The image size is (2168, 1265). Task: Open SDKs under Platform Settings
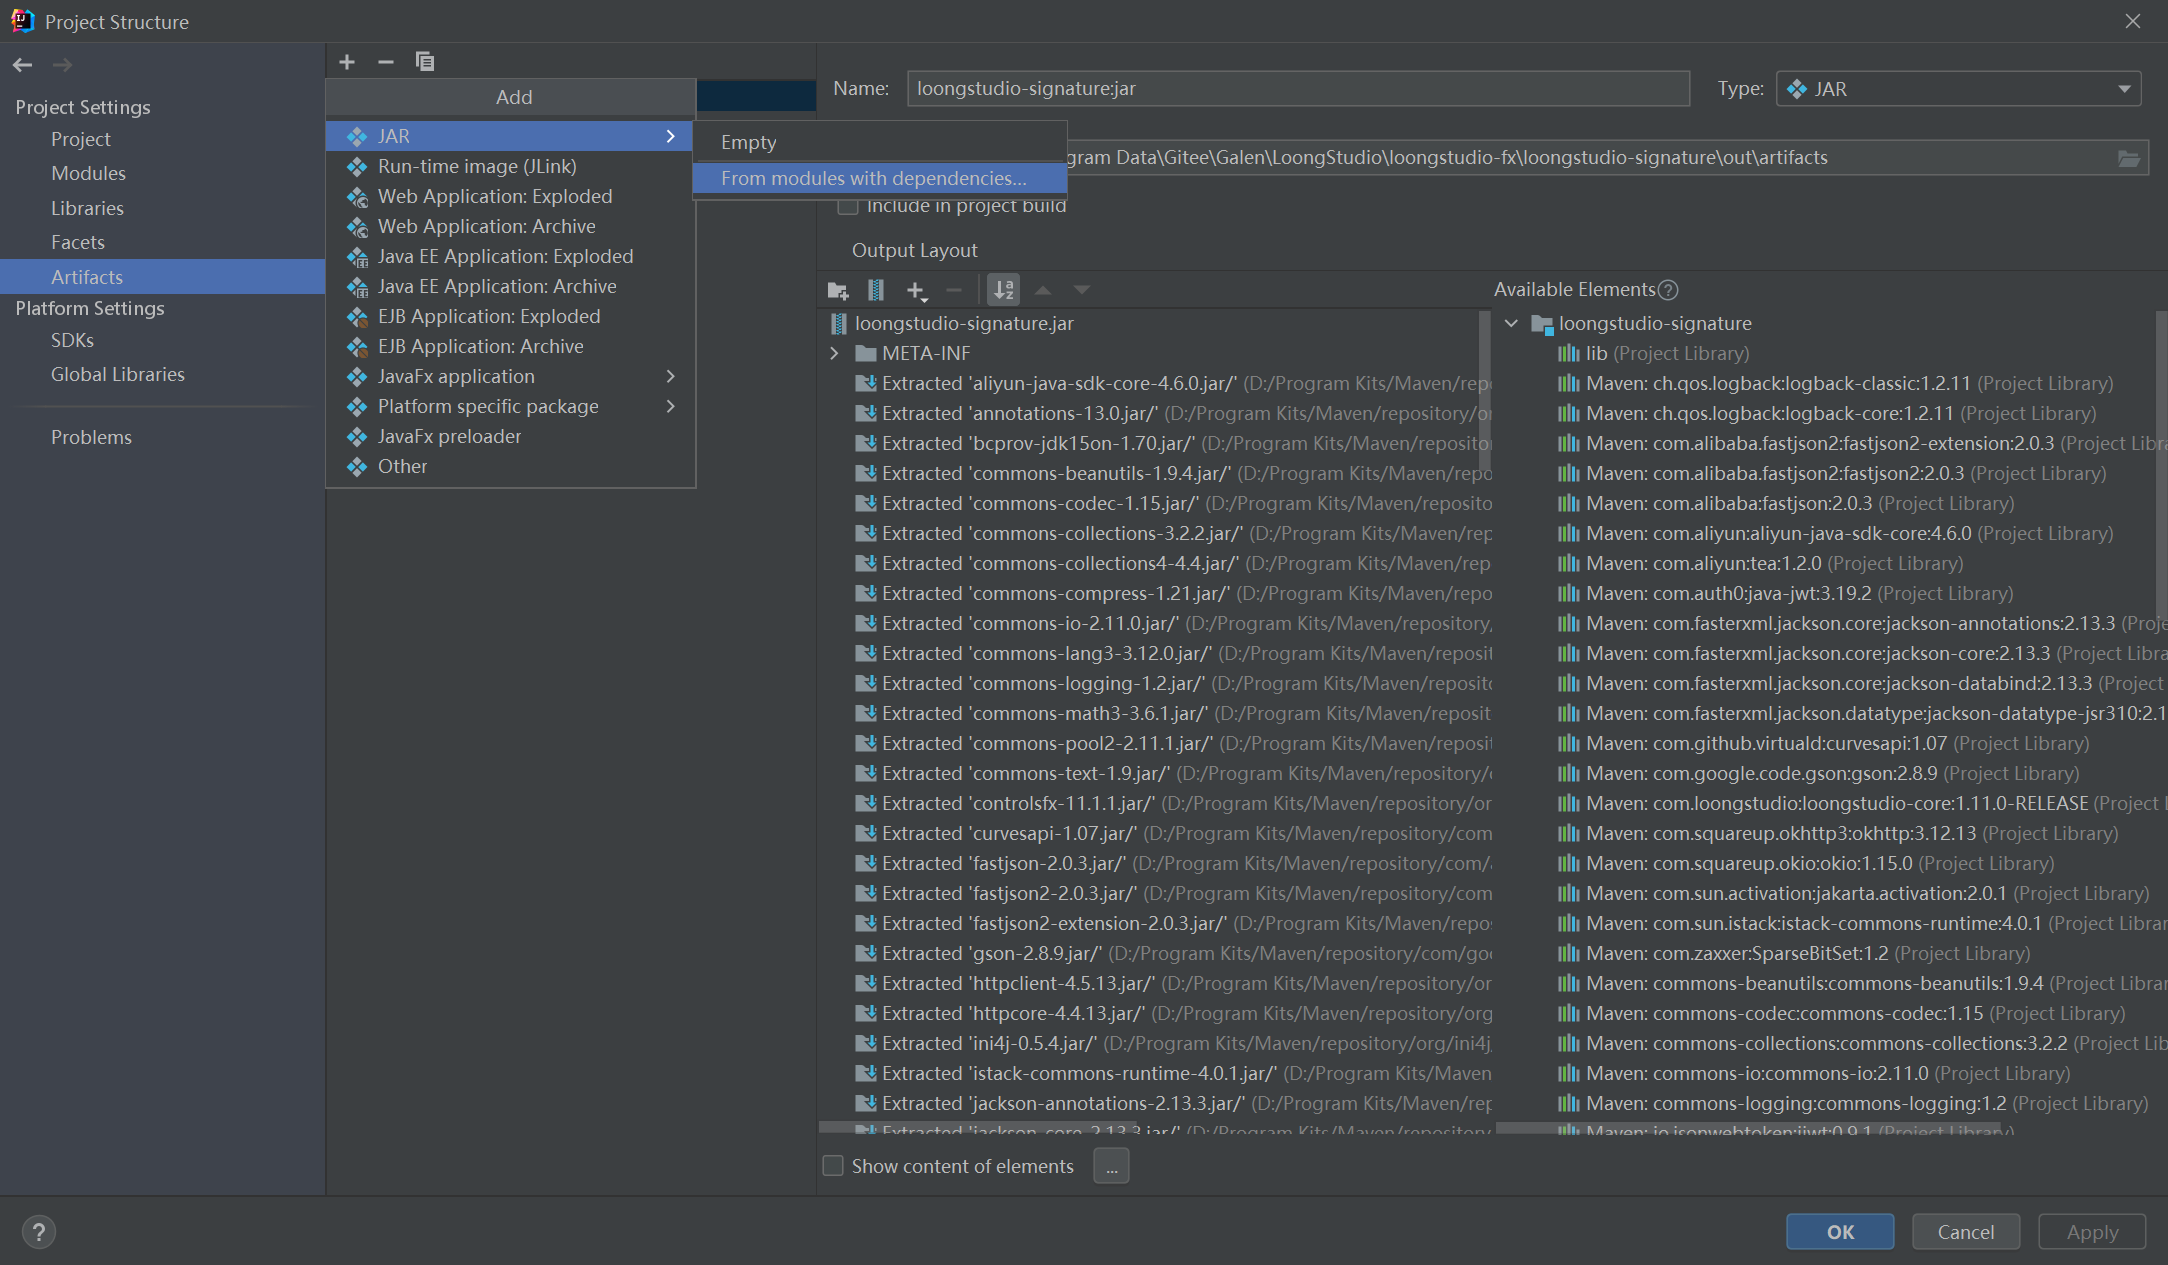tap(72, 340)
